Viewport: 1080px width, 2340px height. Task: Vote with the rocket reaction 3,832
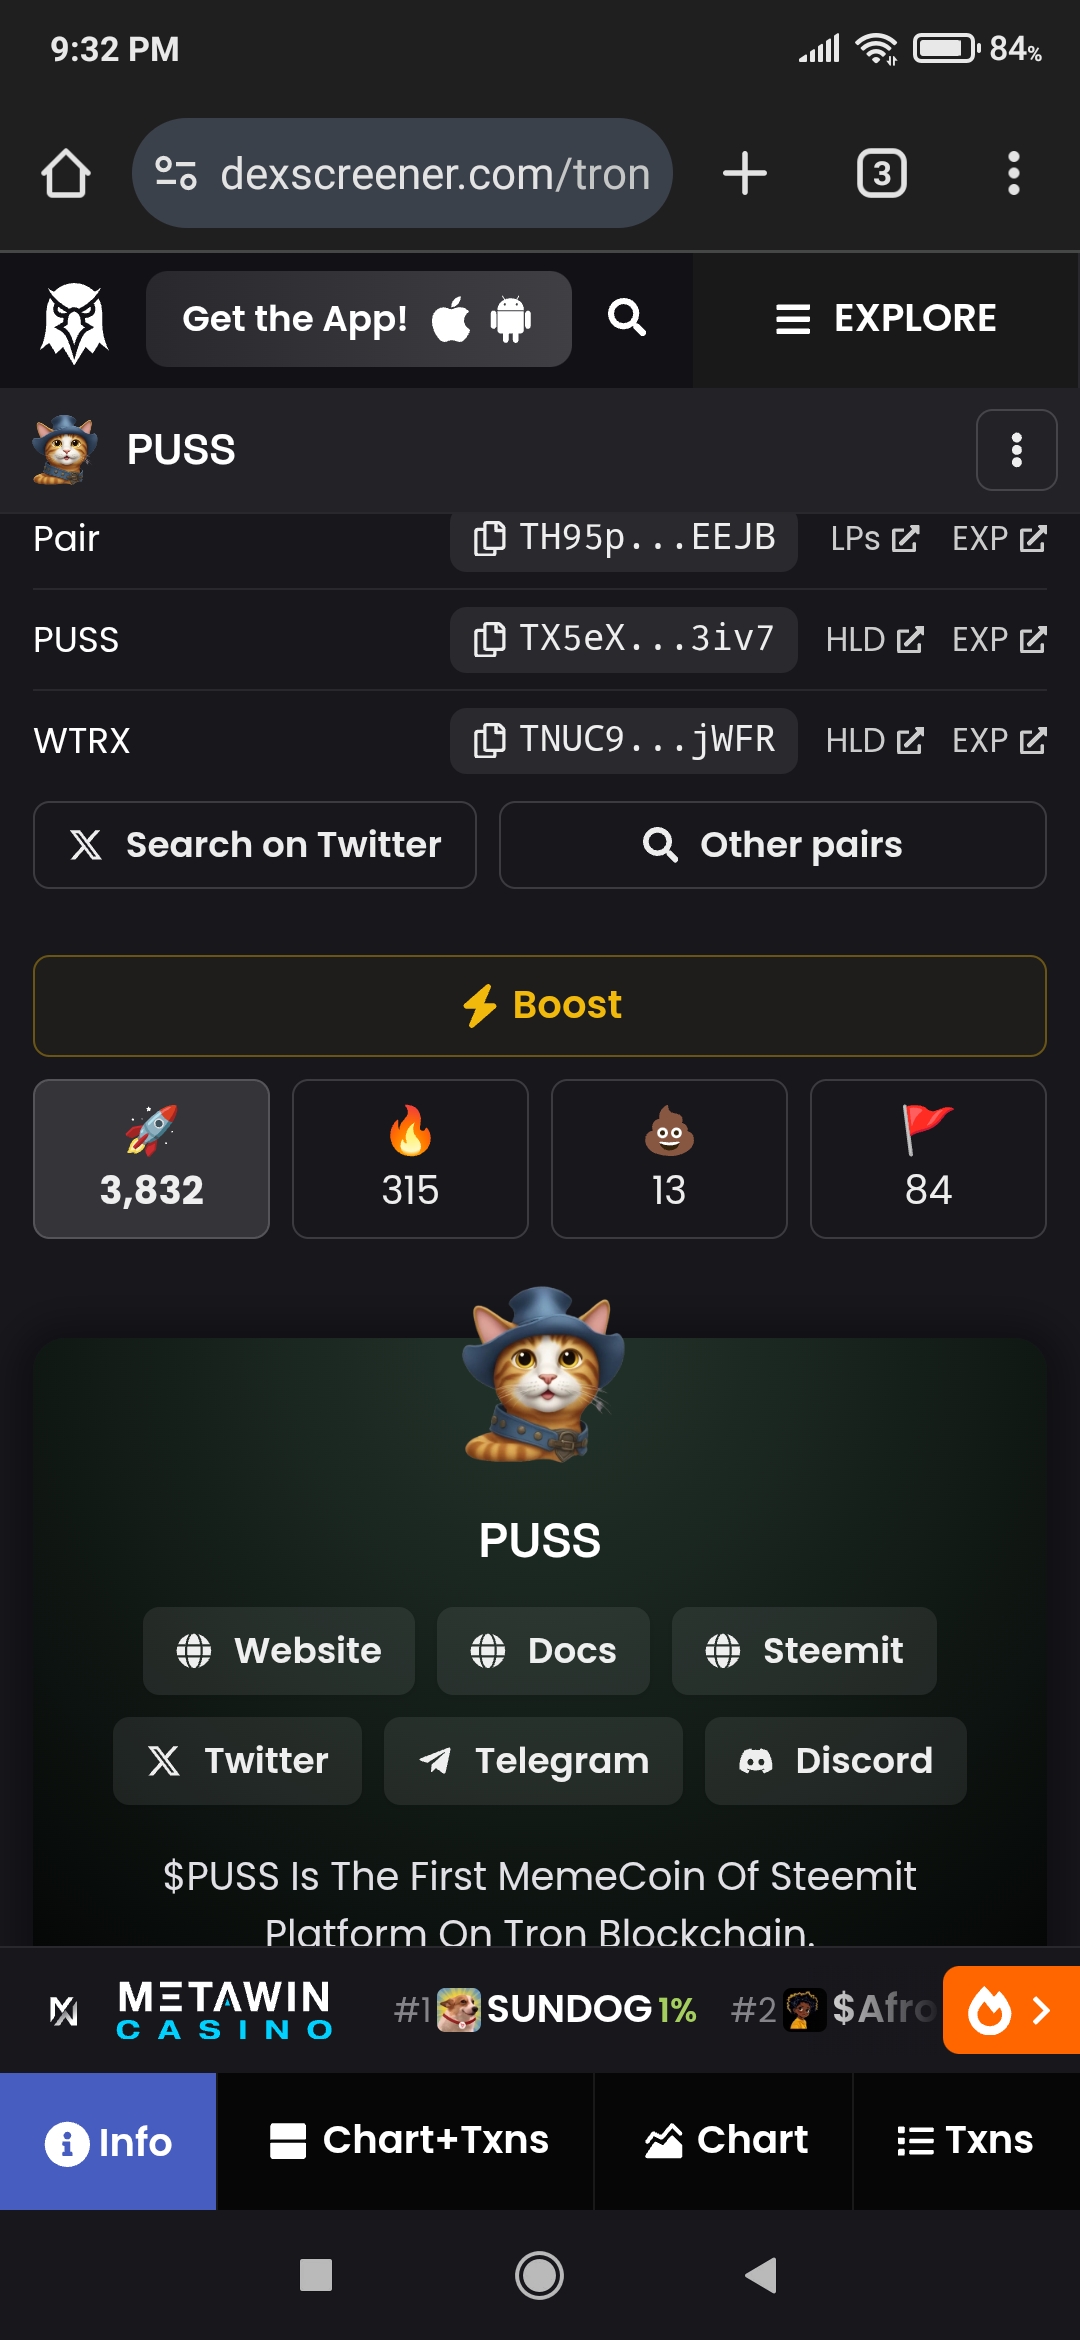[x=151, y=1159]
